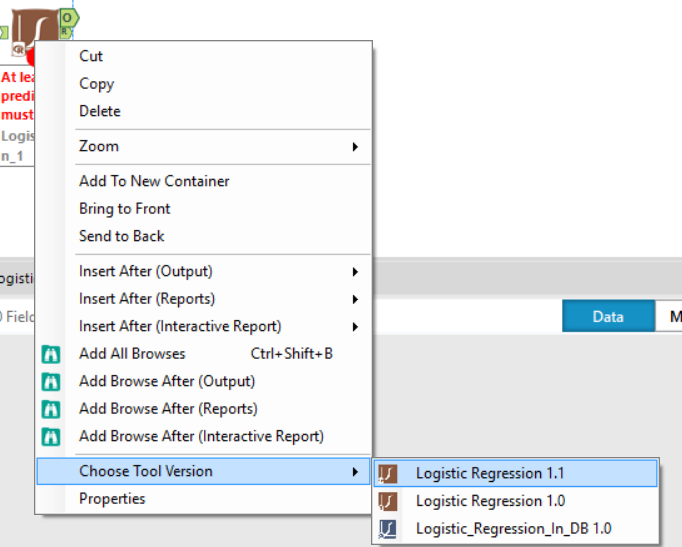This screenshot has width=682, height=547.
Task: Click binoculars icon for Add Browse After (Output)
Action: pyautogui.click(x=51, y=381)
